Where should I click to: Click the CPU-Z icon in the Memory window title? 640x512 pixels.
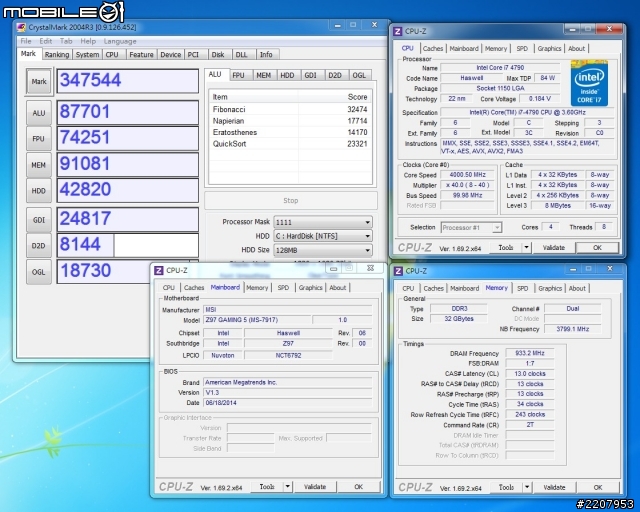pos(398,271)
